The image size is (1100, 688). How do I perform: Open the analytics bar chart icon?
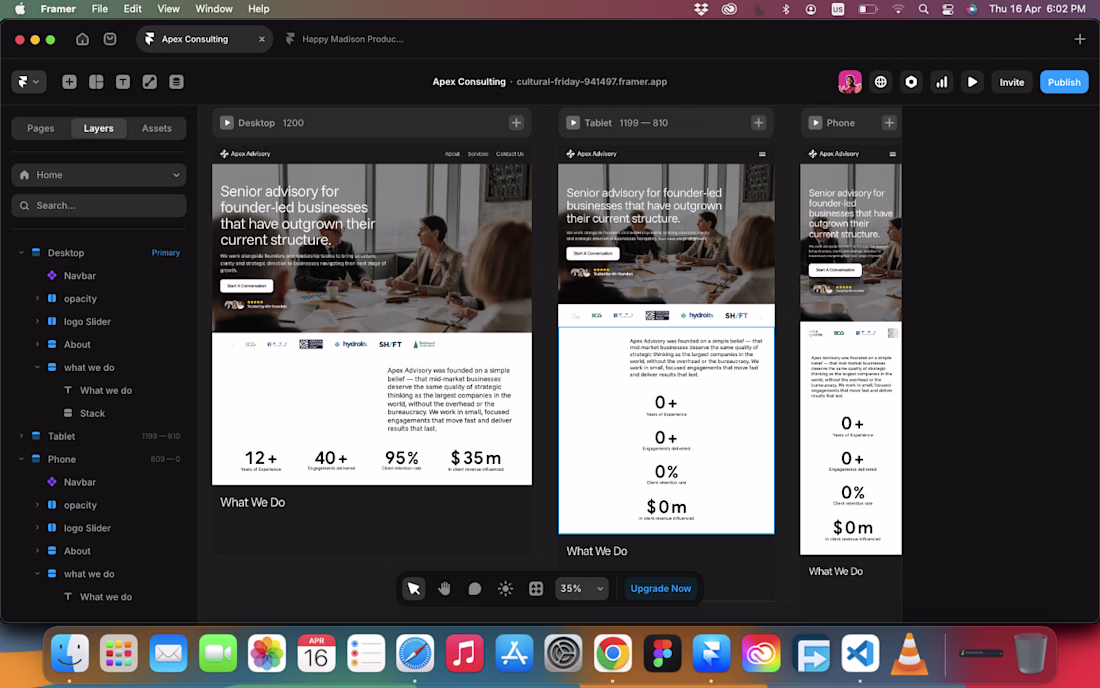pos(941,82)
